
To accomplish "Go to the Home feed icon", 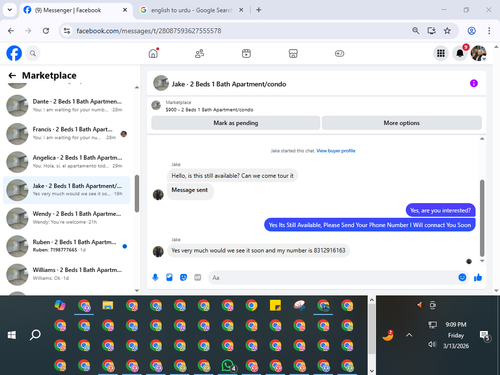I will [x=153, y=53].
